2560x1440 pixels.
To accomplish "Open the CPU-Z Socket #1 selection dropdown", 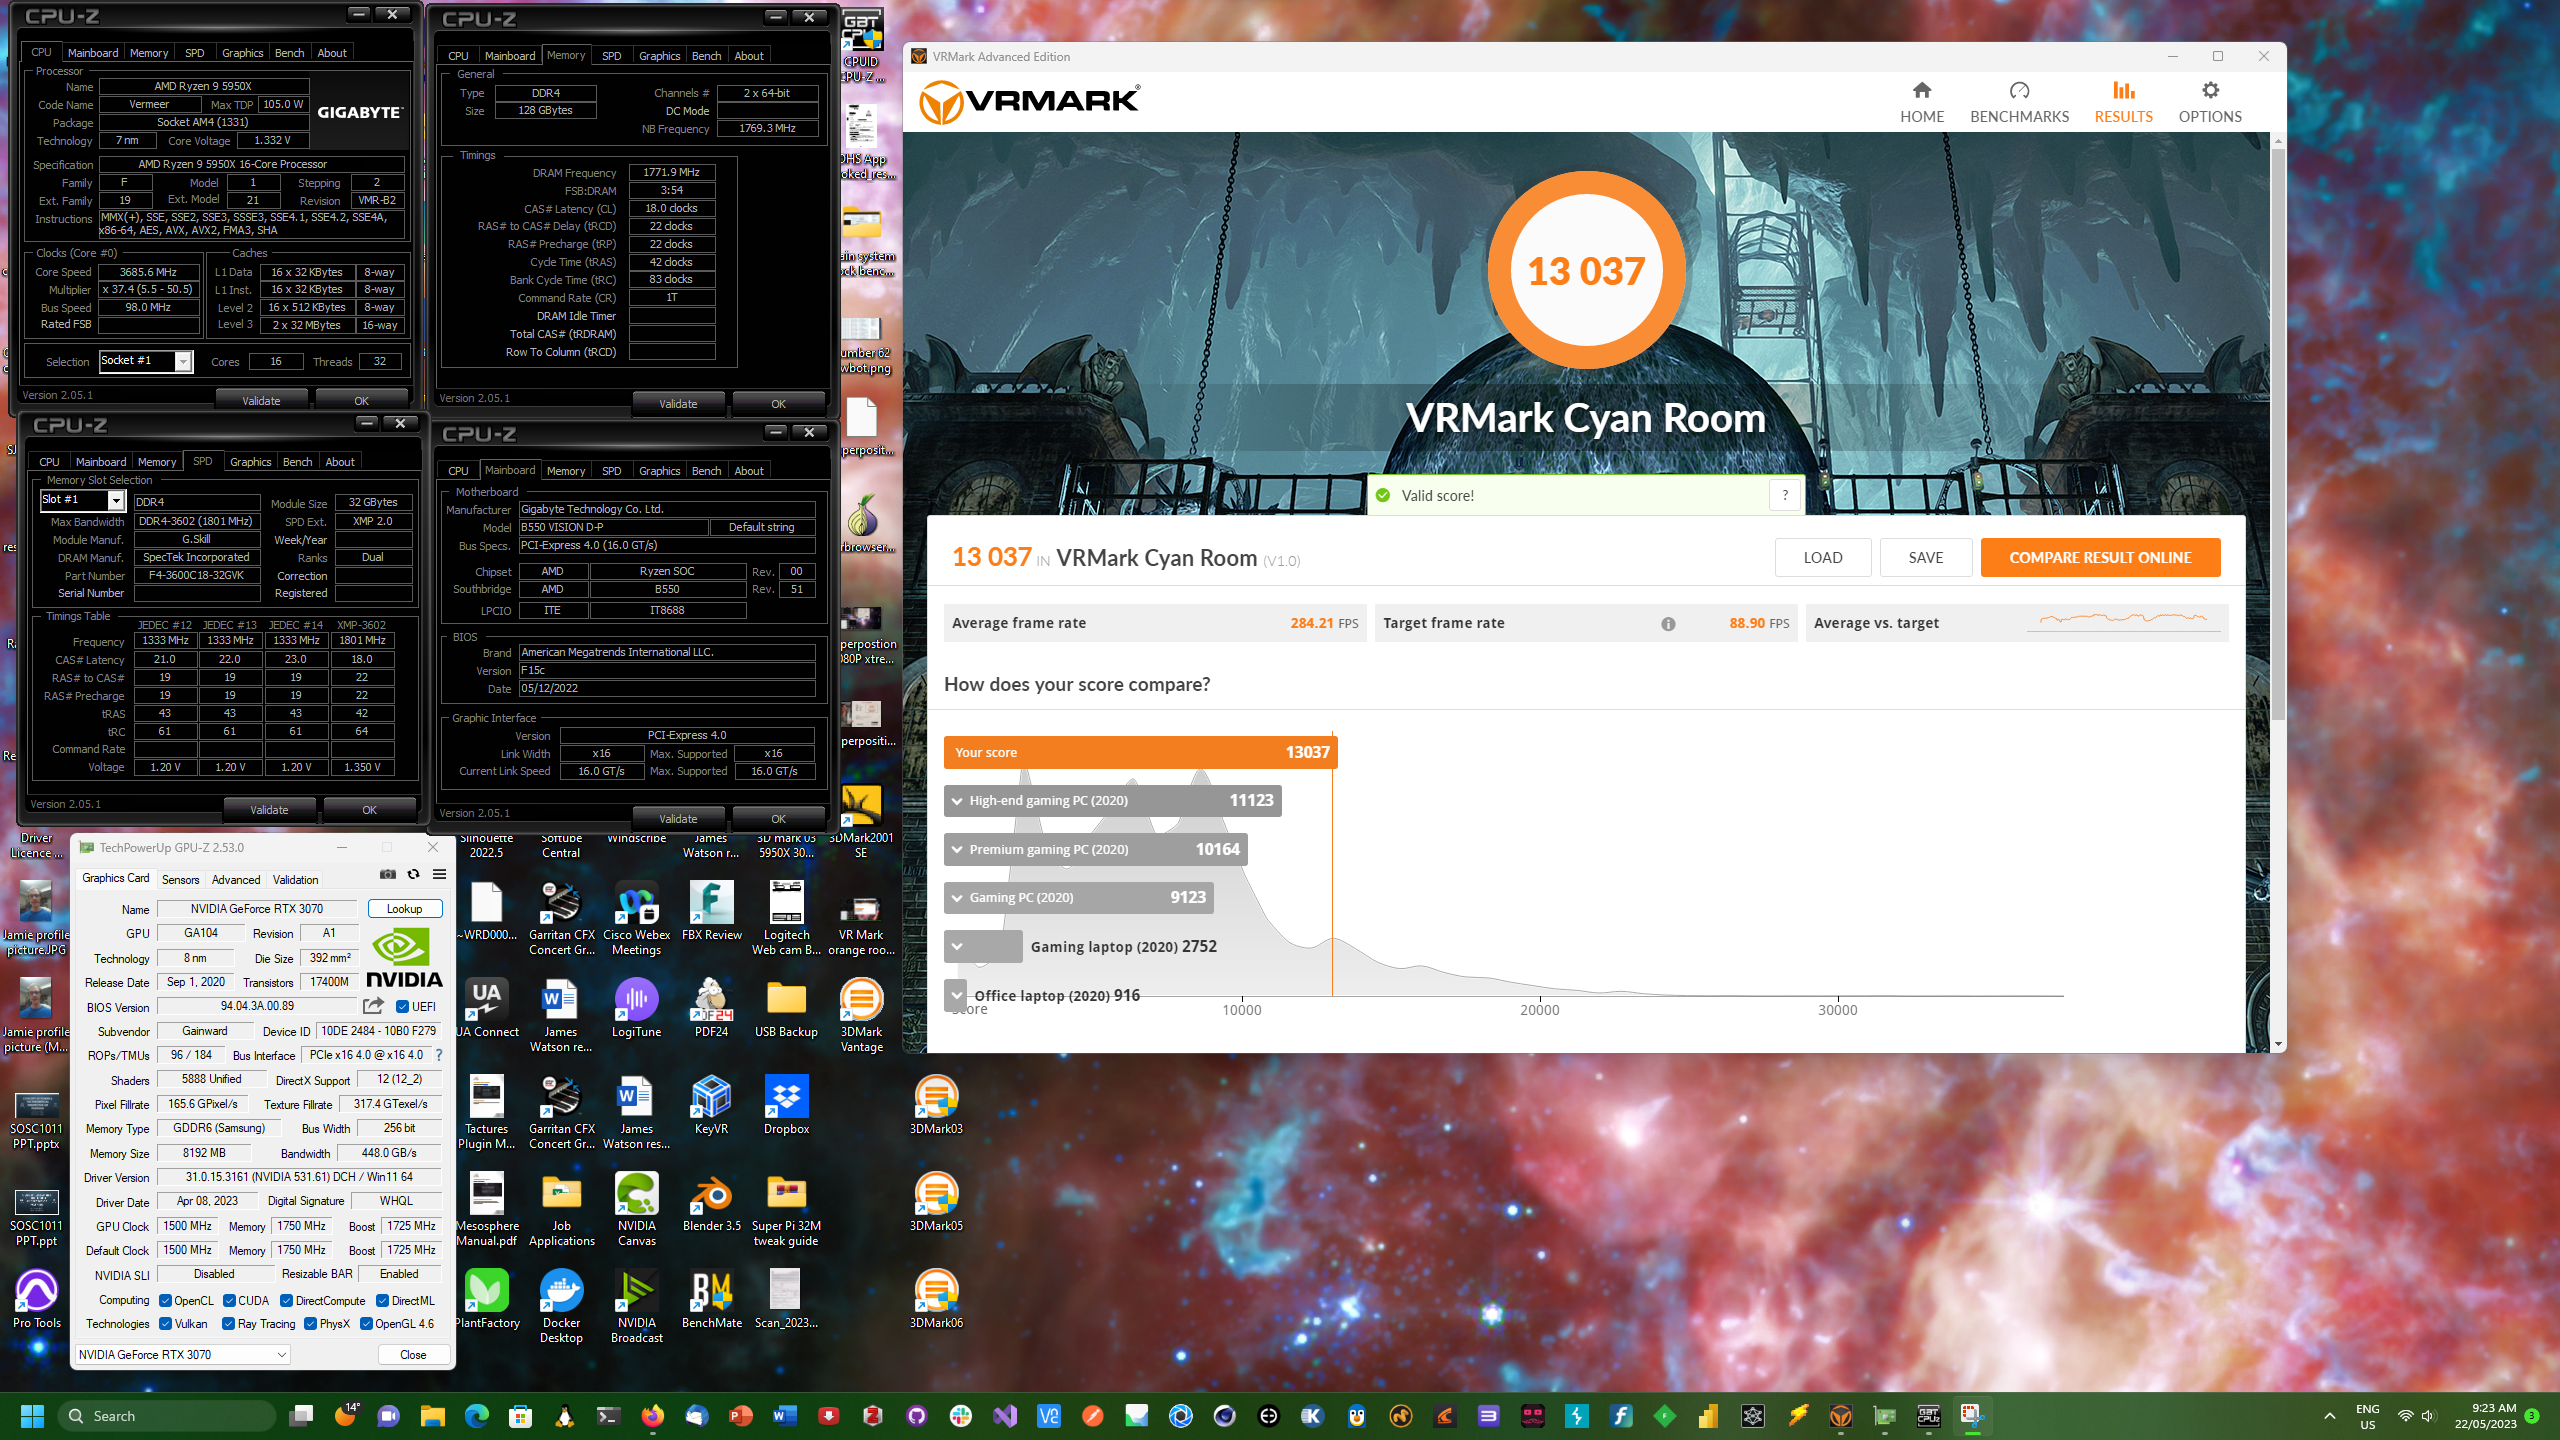I will (183, 361).
